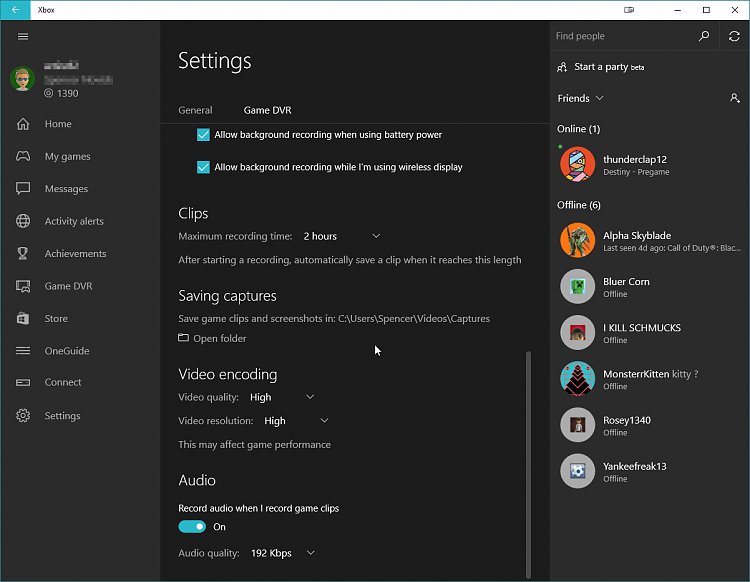The height and width of the screenshot is (582, 750).
Task: Open Achievements from sidebar
Action: pyautogui.click(x=76, y=253)
